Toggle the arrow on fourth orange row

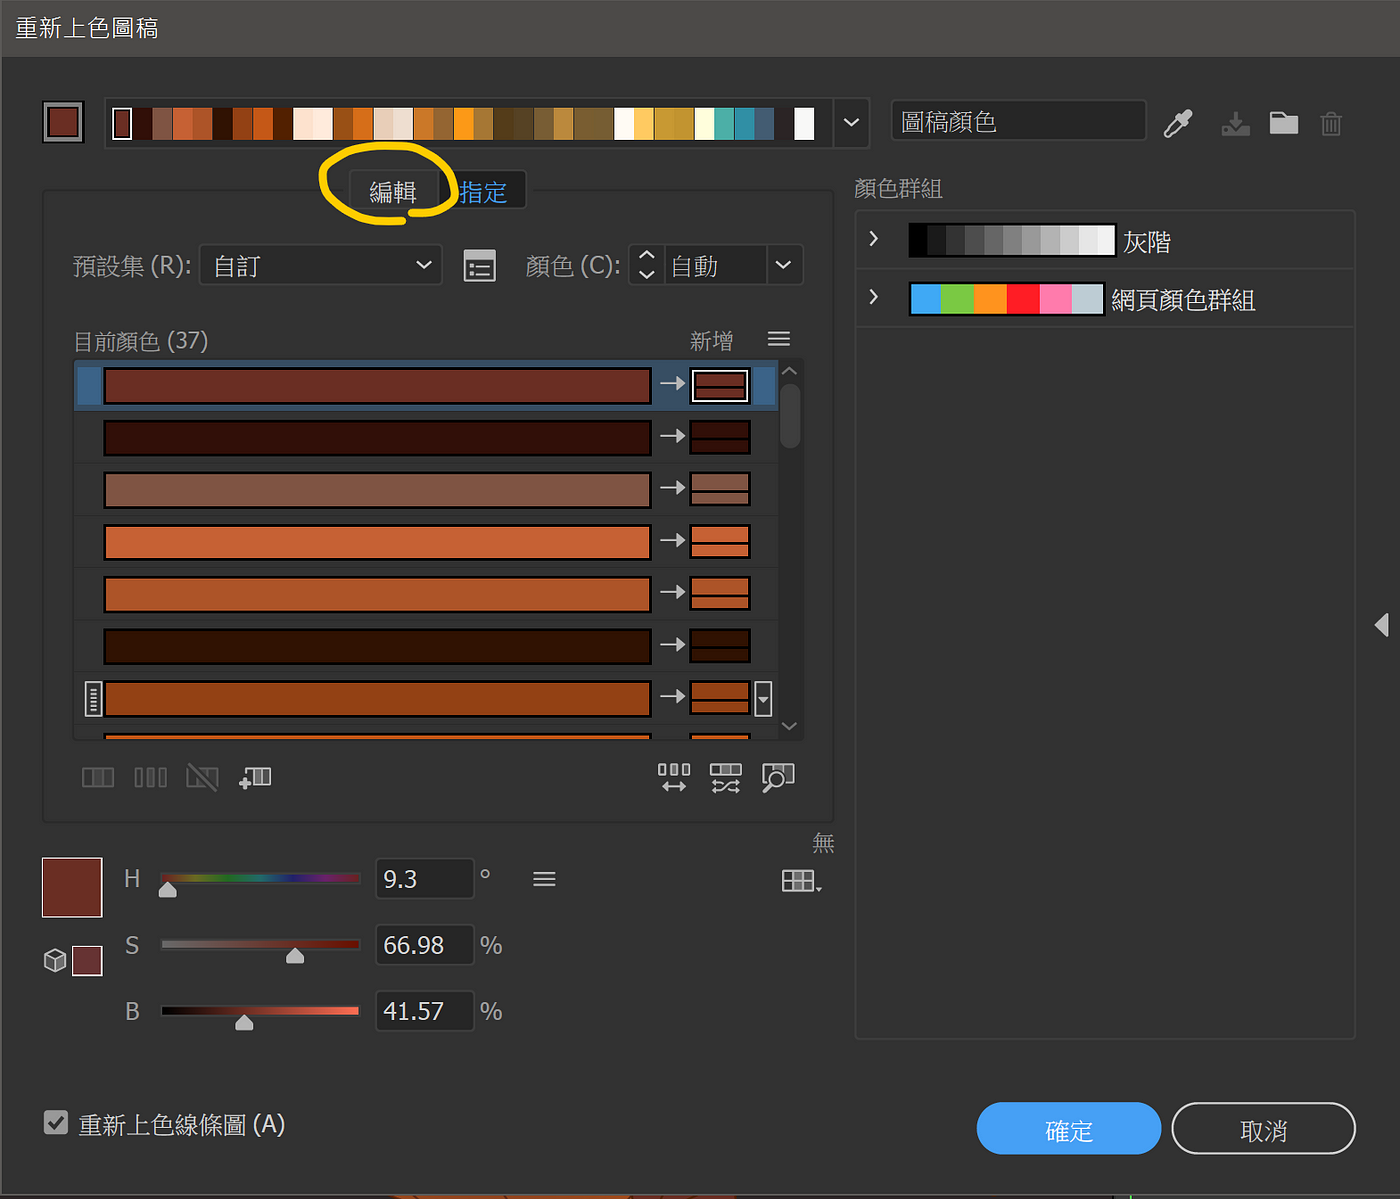coord(672,540)
